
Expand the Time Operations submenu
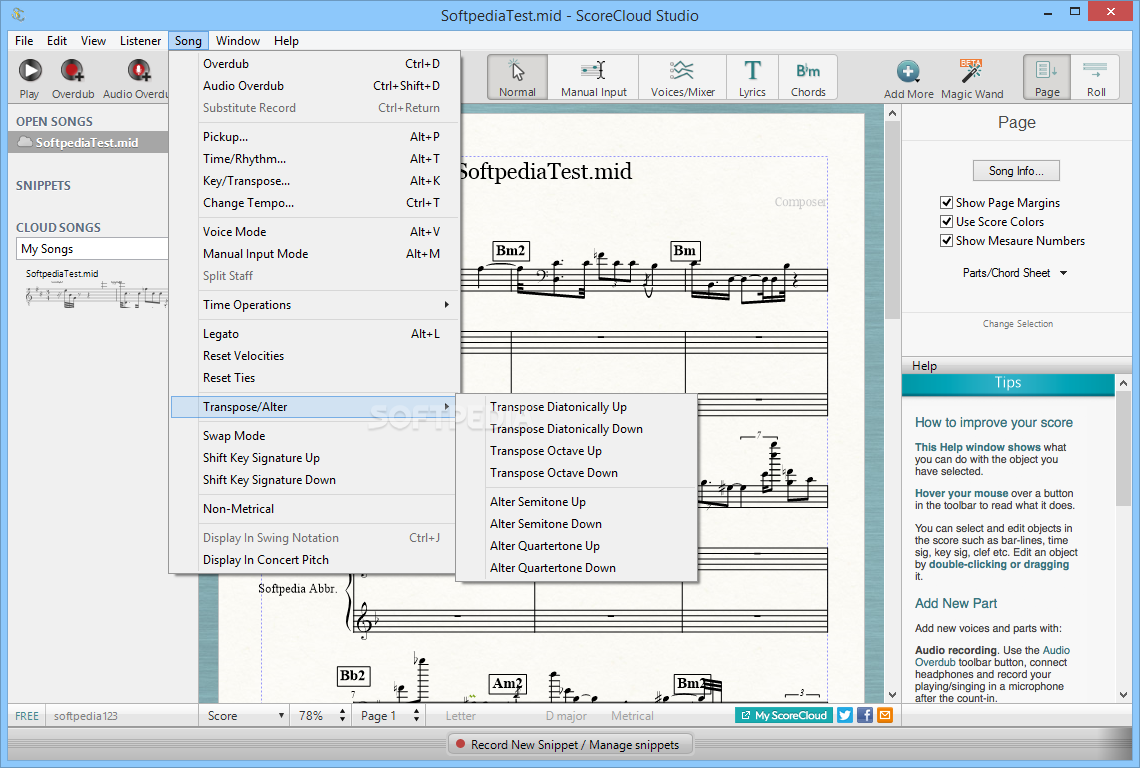[315, 305]
